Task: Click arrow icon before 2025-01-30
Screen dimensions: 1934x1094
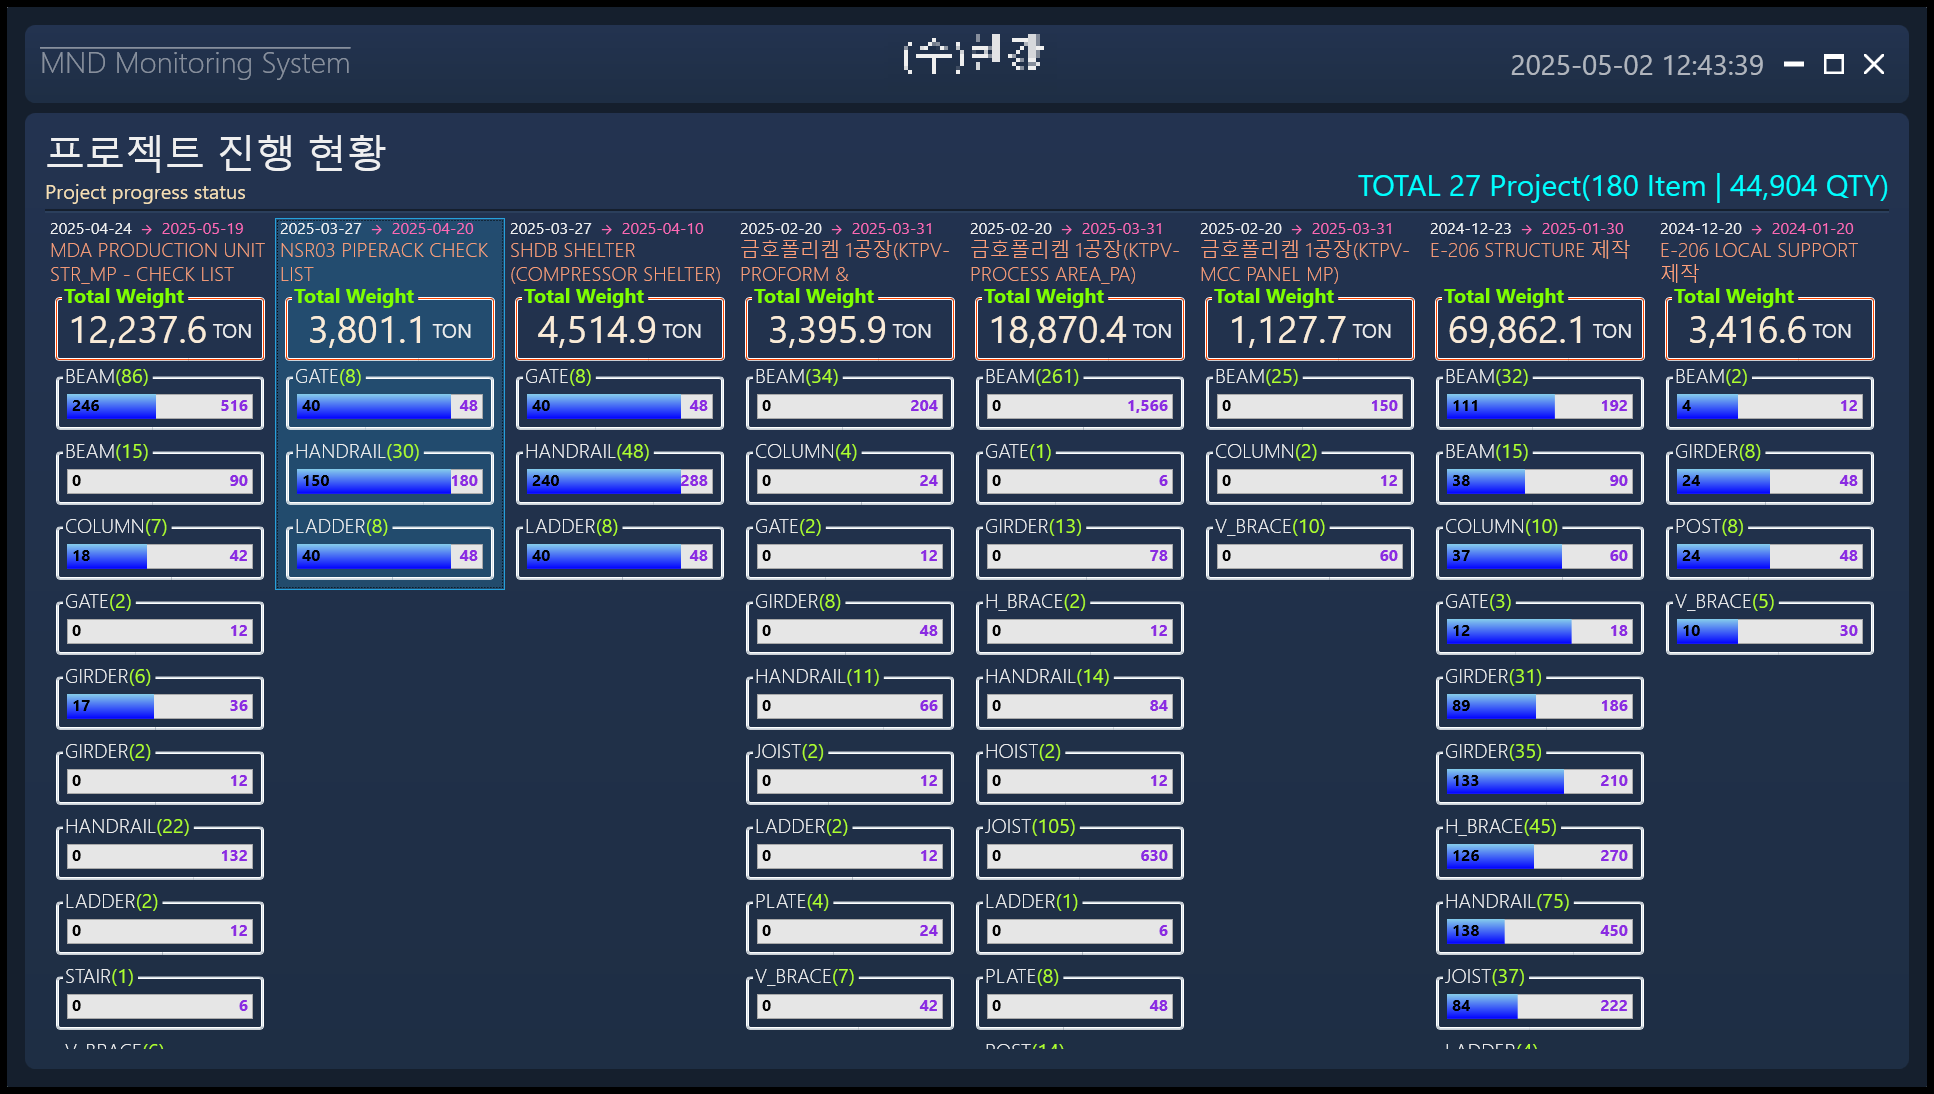Action: (1527, 229)
